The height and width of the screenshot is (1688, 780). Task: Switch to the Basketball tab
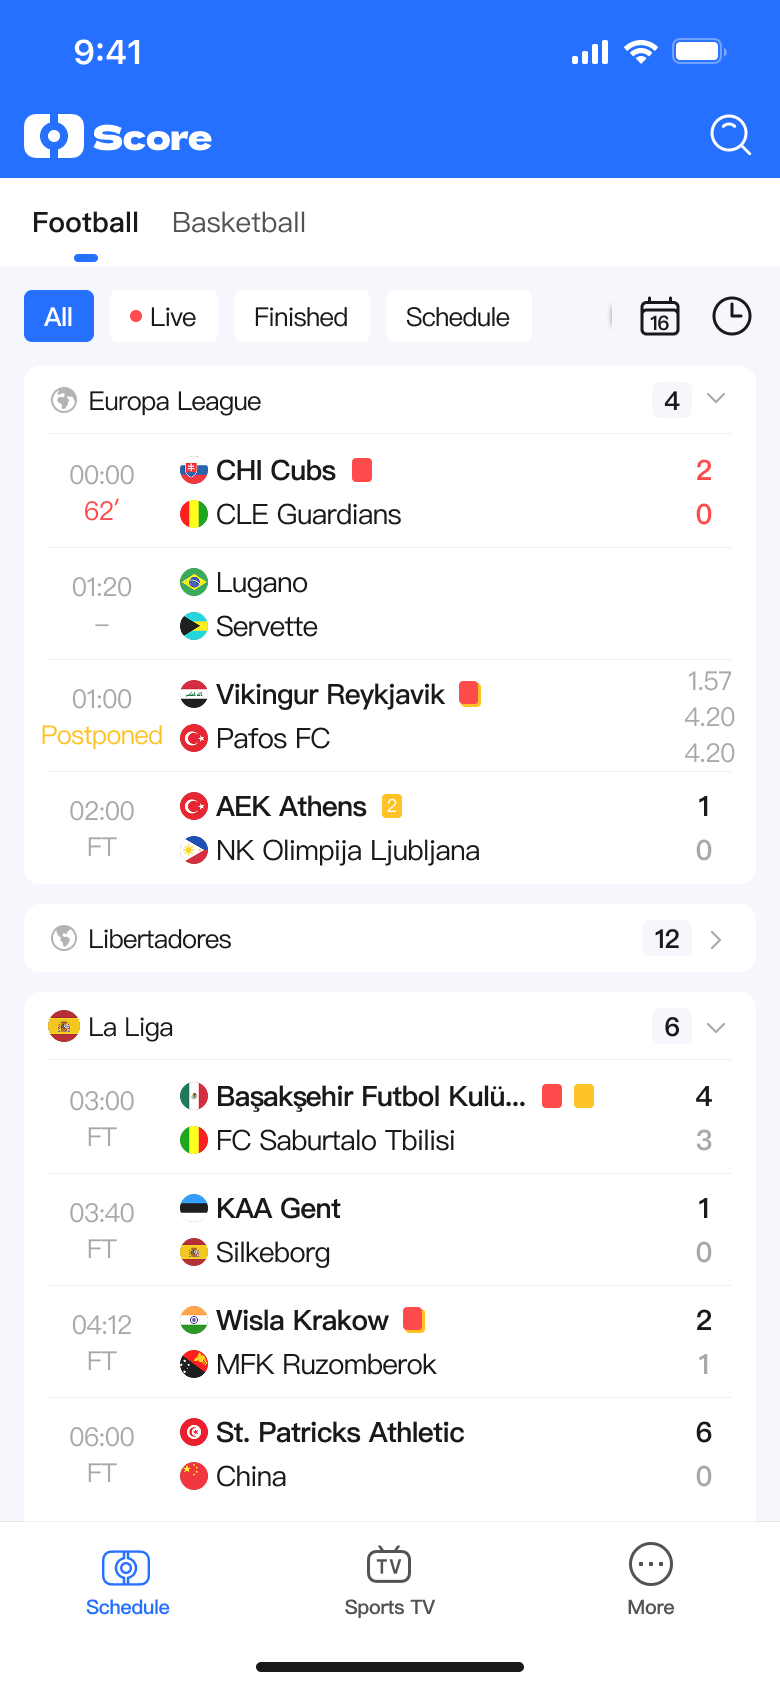click(x=239, y=222)
